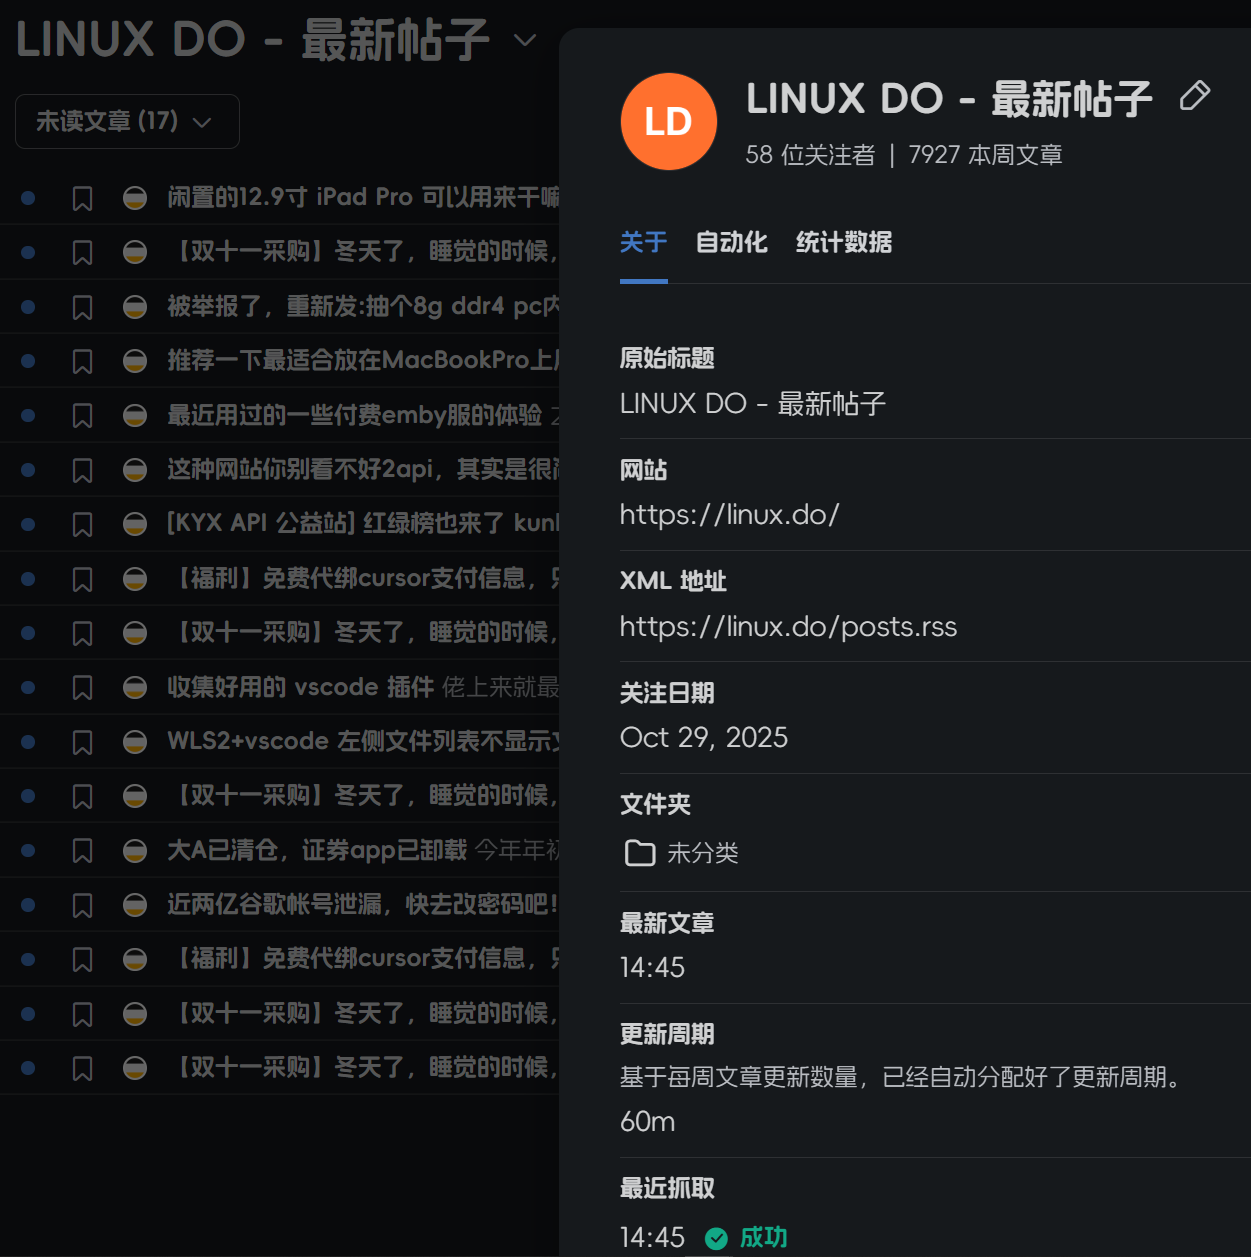1251x1257 pixels.
Task: Click the feed icon on the 推荐一下最适合 row
Action: (x=135, y=361)
